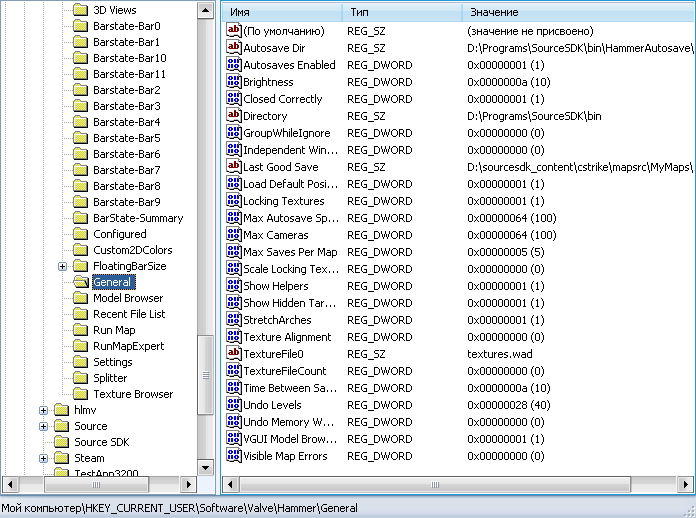Image resolution: width=696 pixels, height=518 pixels.
Task: Expand the Source registry key
Action: (x=43, y=426)
